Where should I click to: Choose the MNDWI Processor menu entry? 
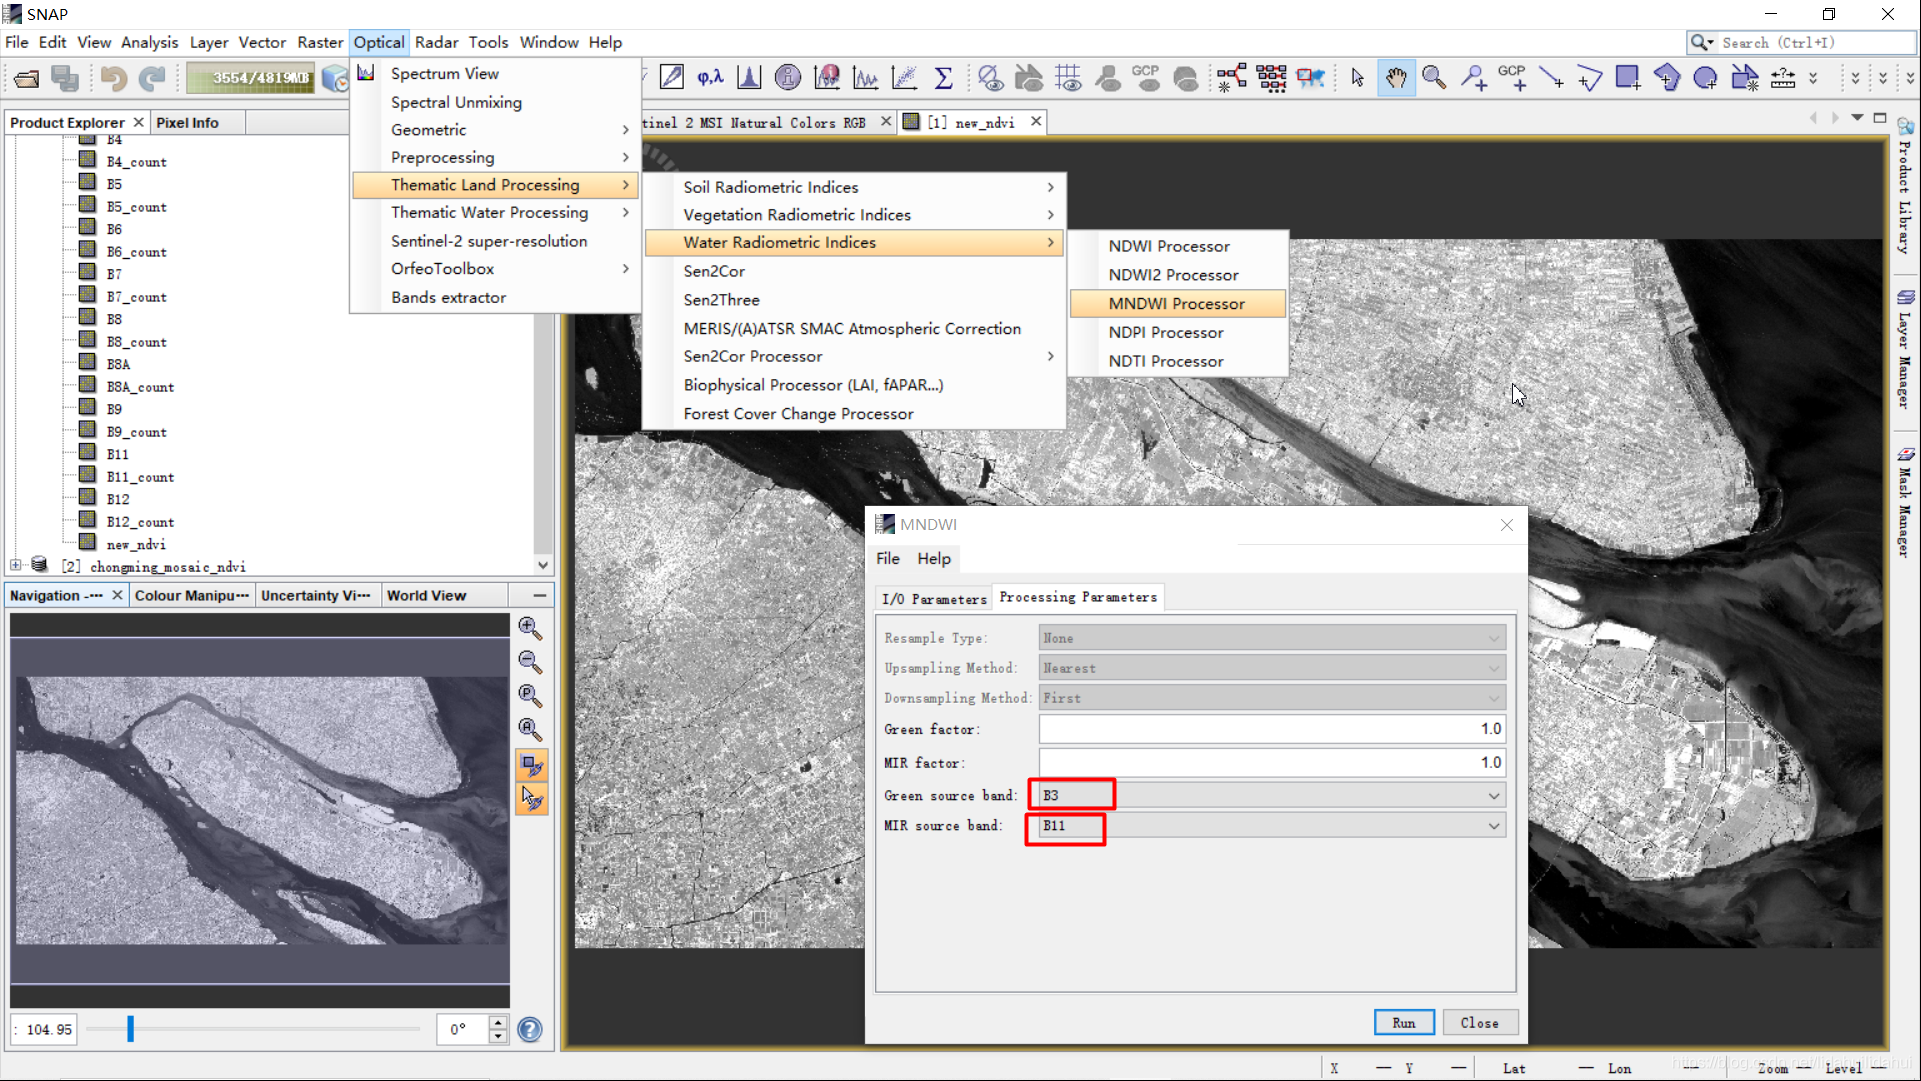tap(1177, 304)
